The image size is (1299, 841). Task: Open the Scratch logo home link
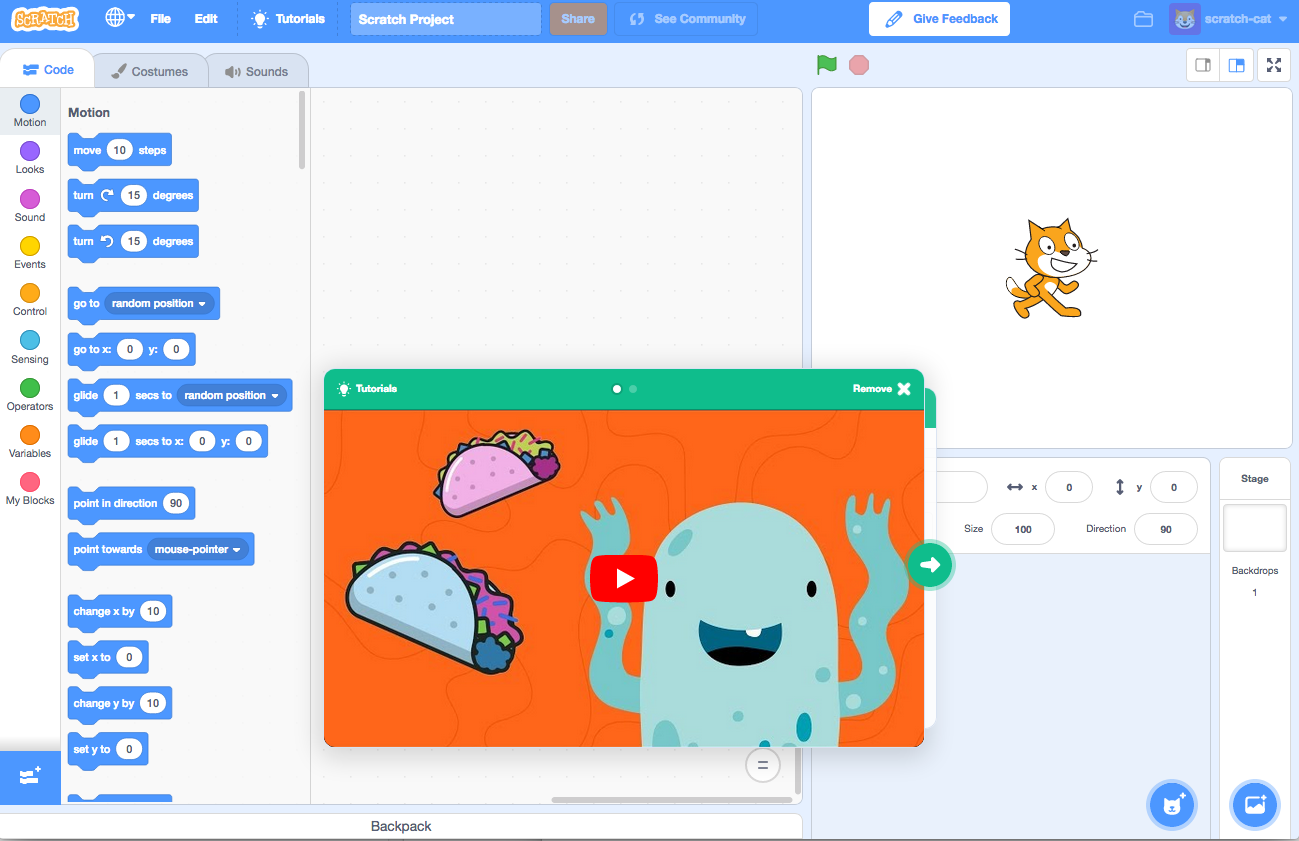click(x=46, y=18)
